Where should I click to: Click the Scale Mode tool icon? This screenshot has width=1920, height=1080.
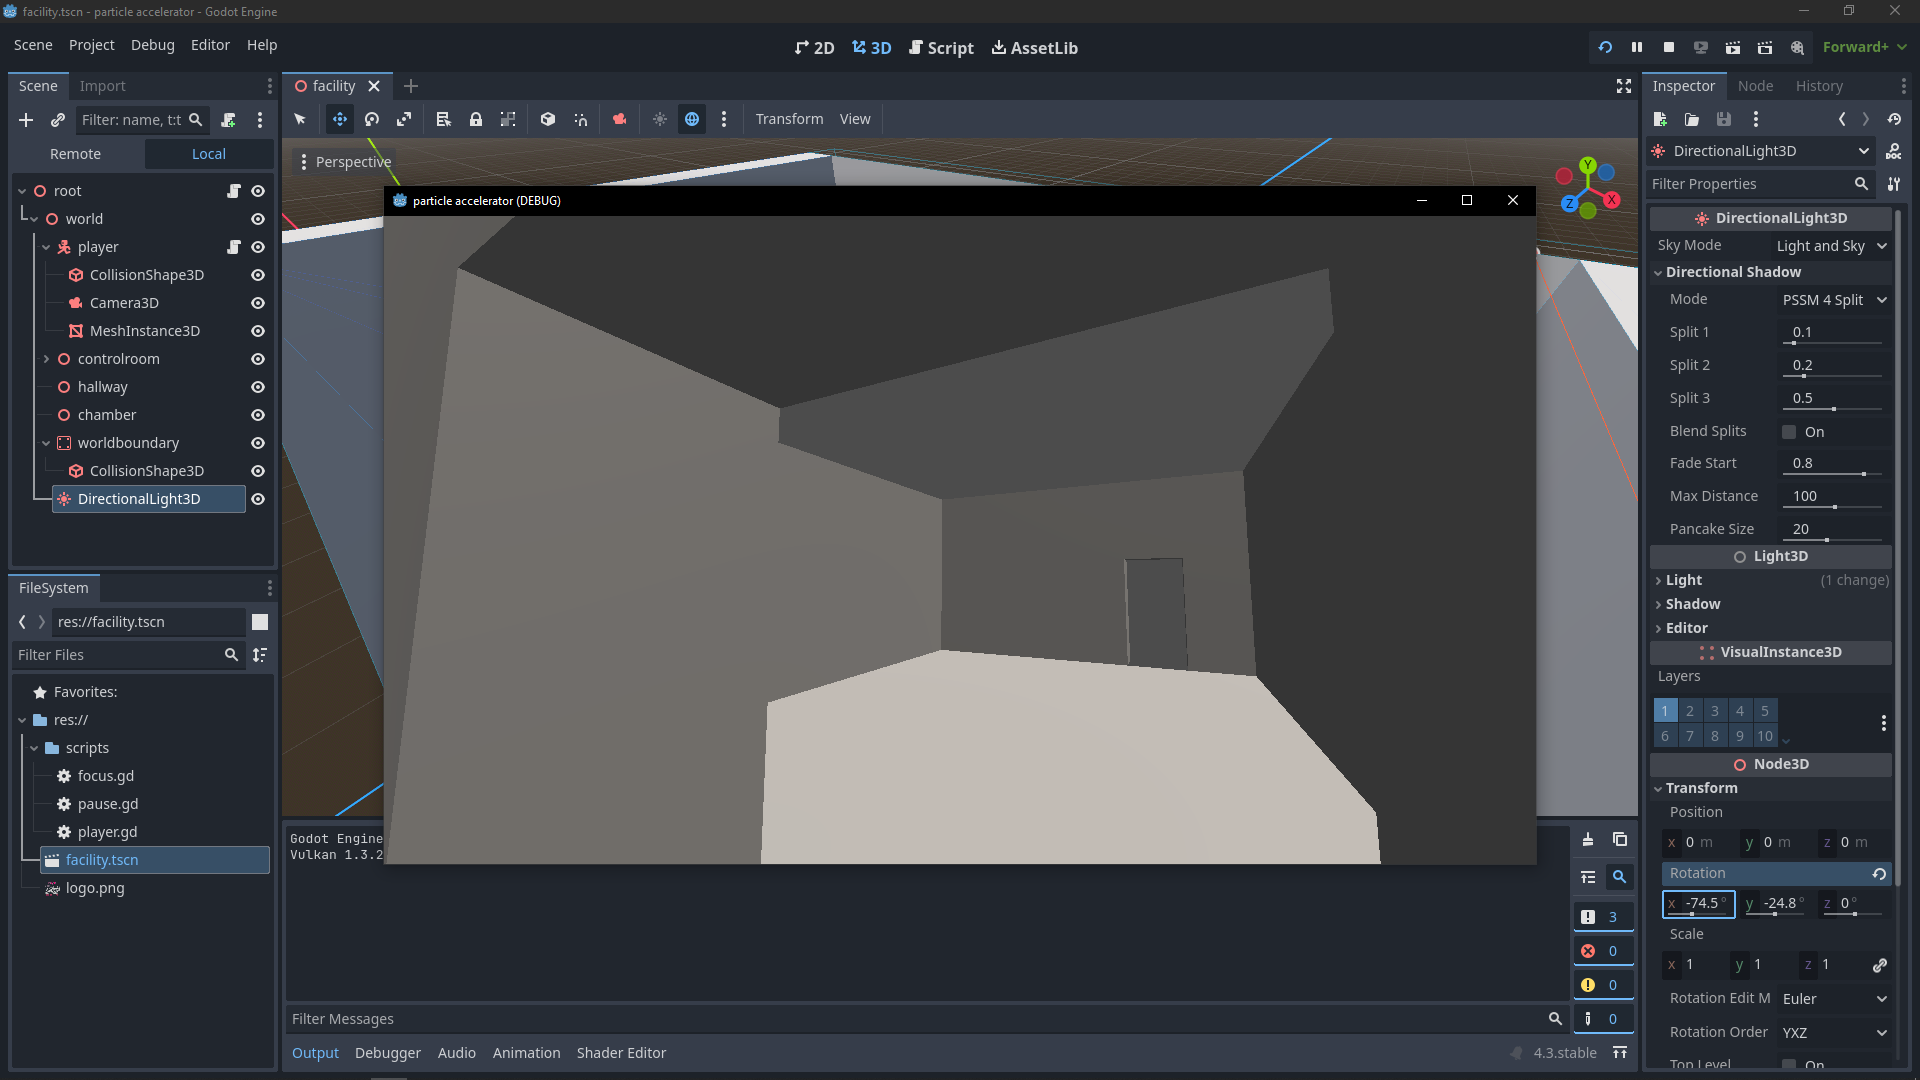(x=404, y=119)
